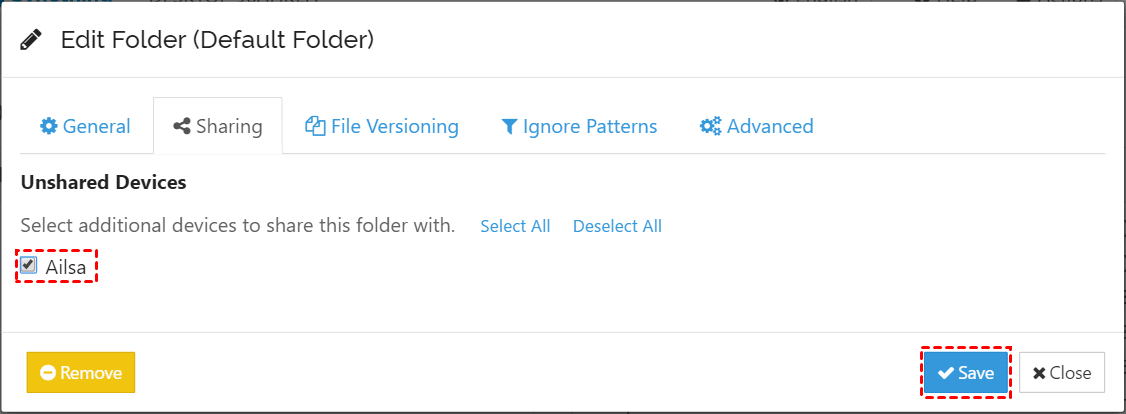Click the Deselect All link
Viewport: 1126px width, 414px height.
tap(617, 226)
